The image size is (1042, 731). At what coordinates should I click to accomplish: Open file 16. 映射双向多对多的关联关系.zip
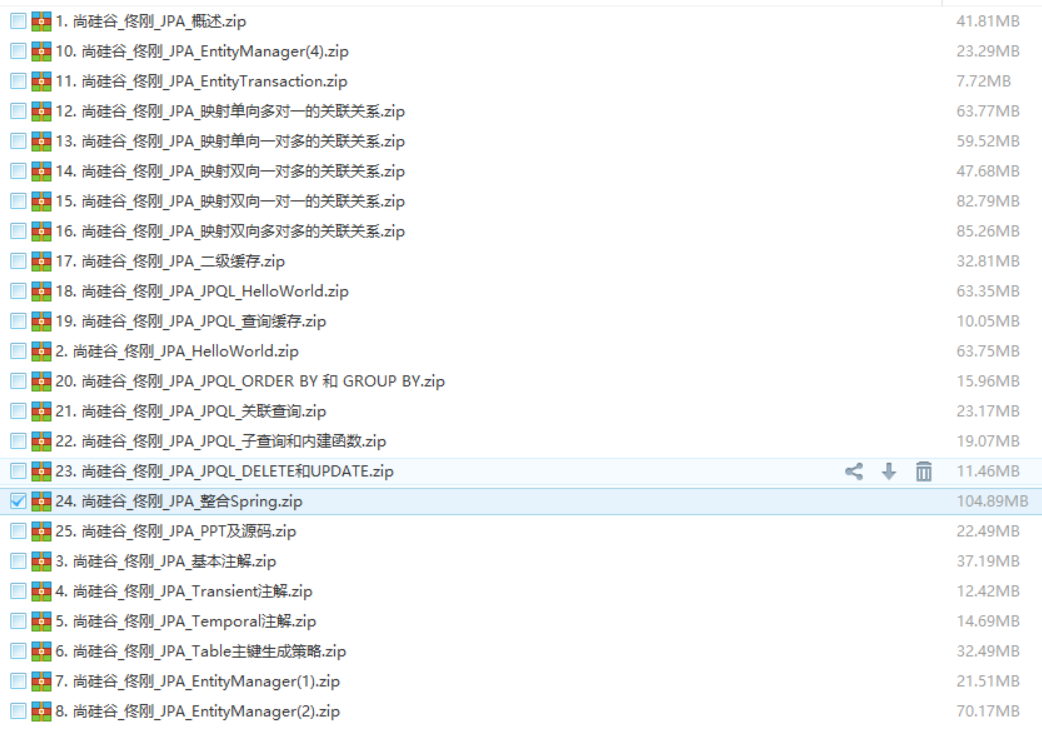(x=230, y=231)
